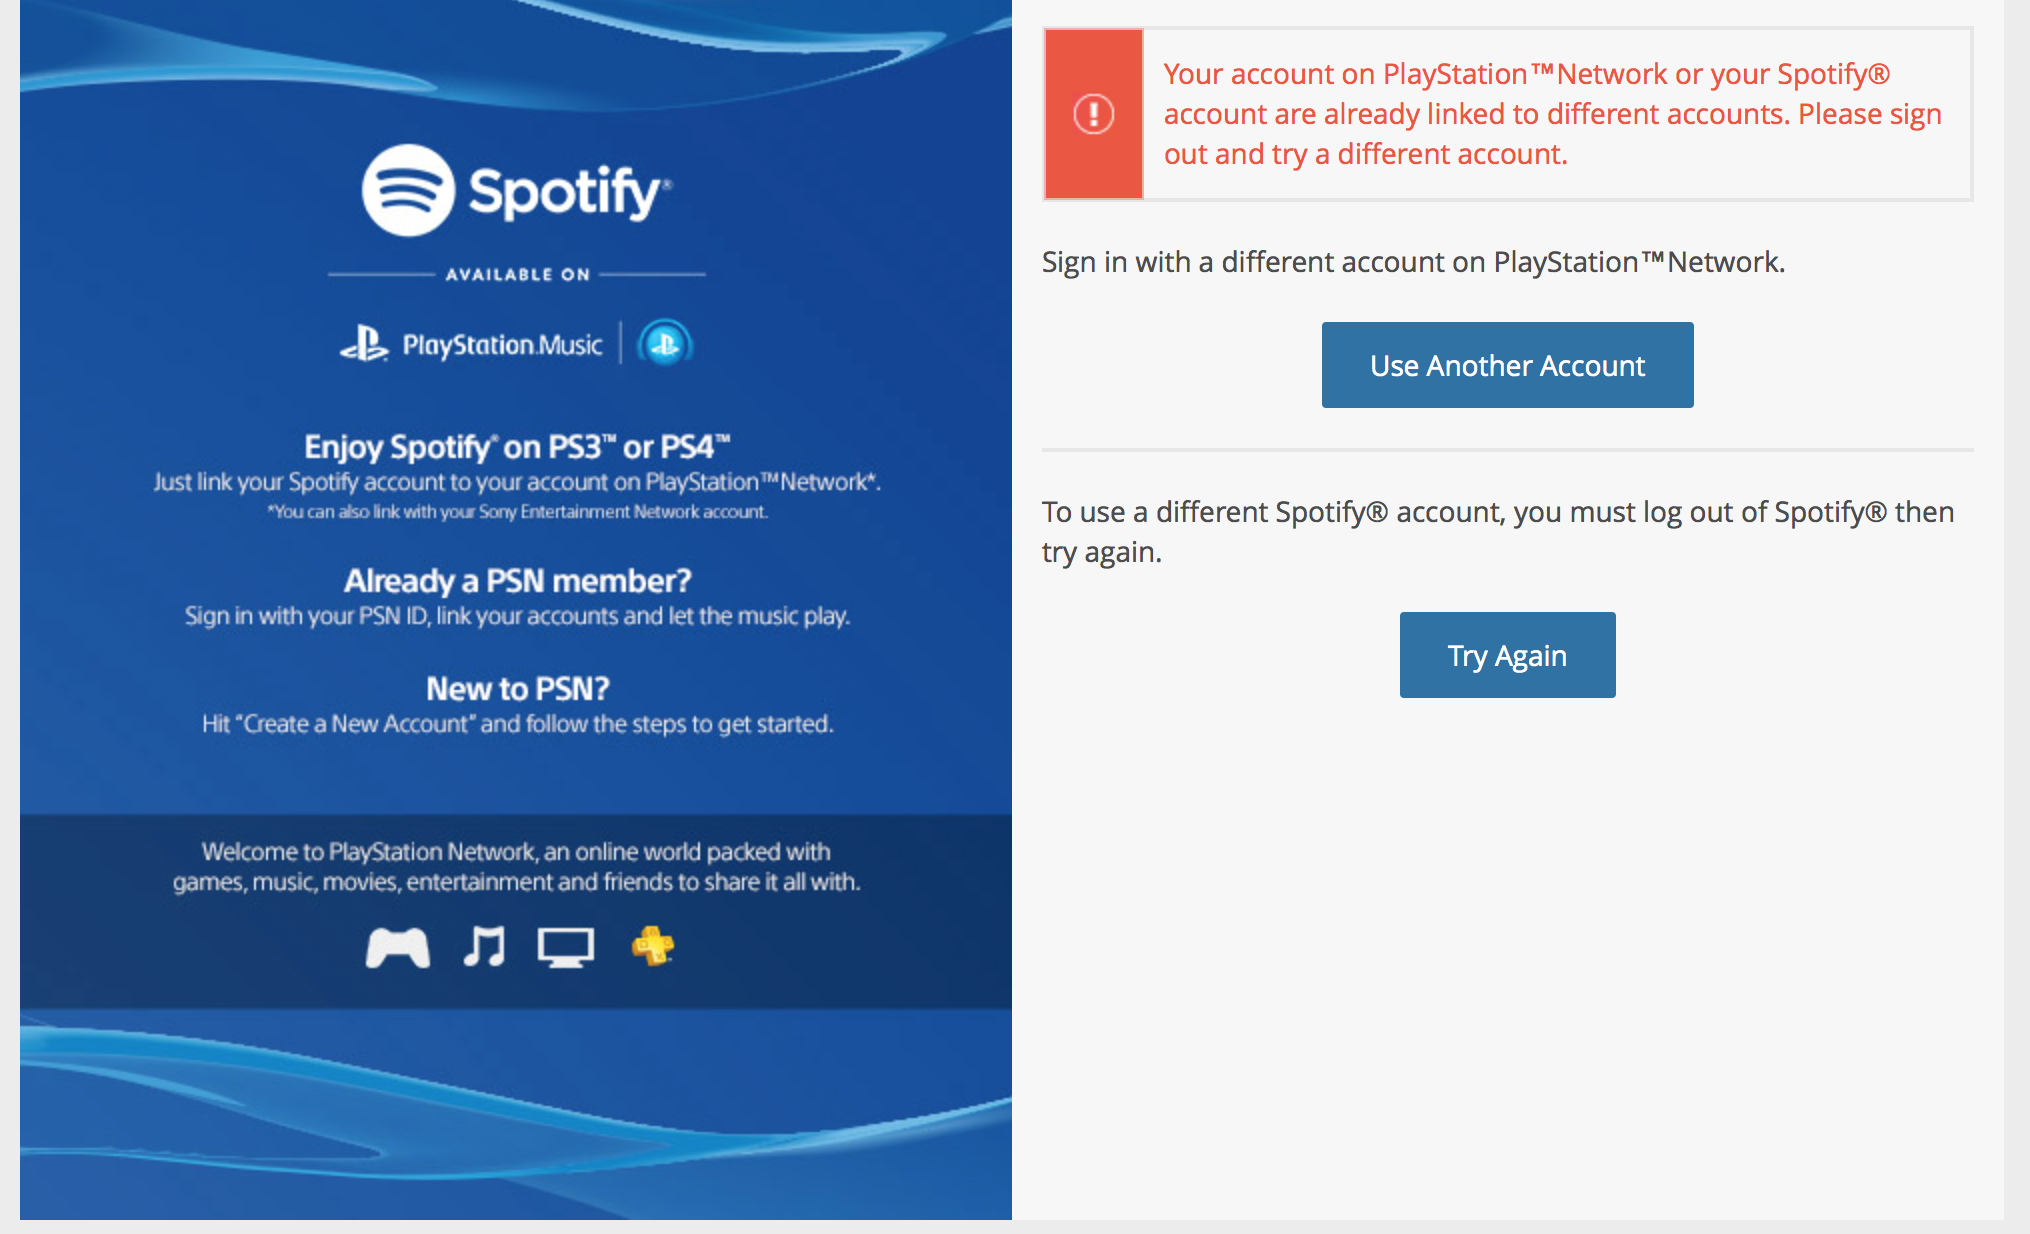Click the yellow PlayStation Plus icon

653,945
